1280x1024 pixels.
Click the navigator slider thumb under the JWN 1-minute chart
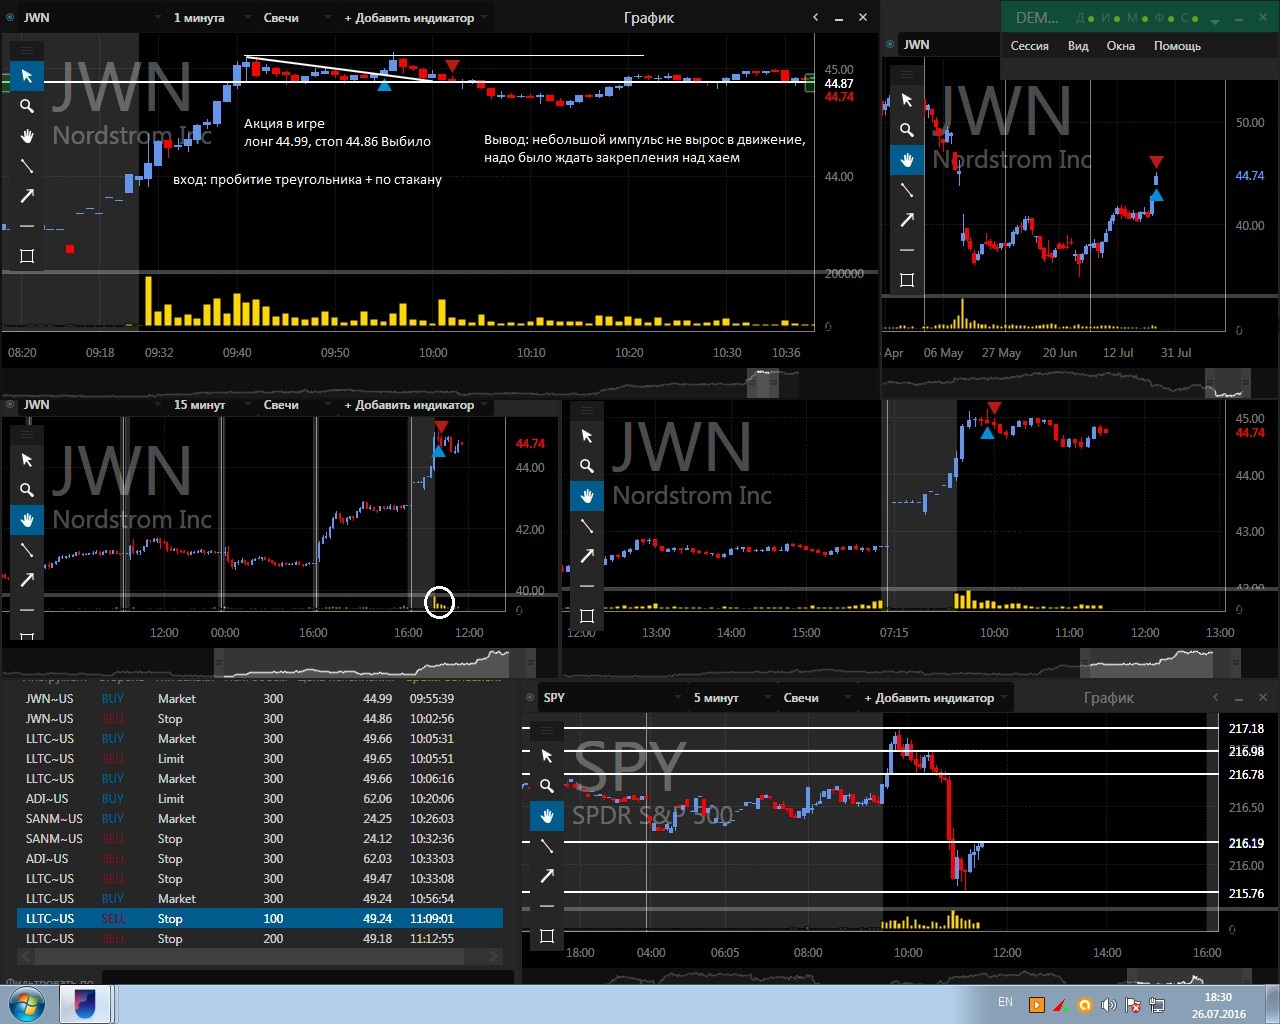click(x=763, y=383)
